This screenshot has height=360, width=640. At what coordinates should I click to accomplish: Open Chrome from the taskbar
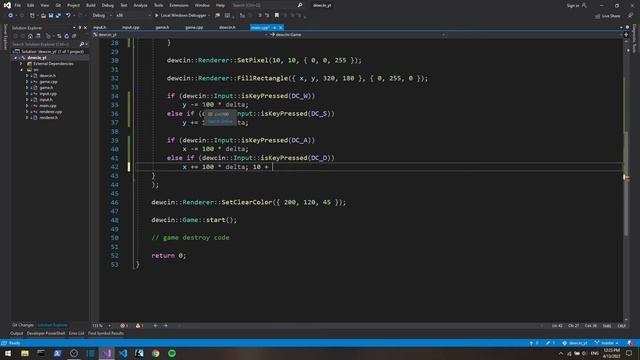tap(156, 353)
